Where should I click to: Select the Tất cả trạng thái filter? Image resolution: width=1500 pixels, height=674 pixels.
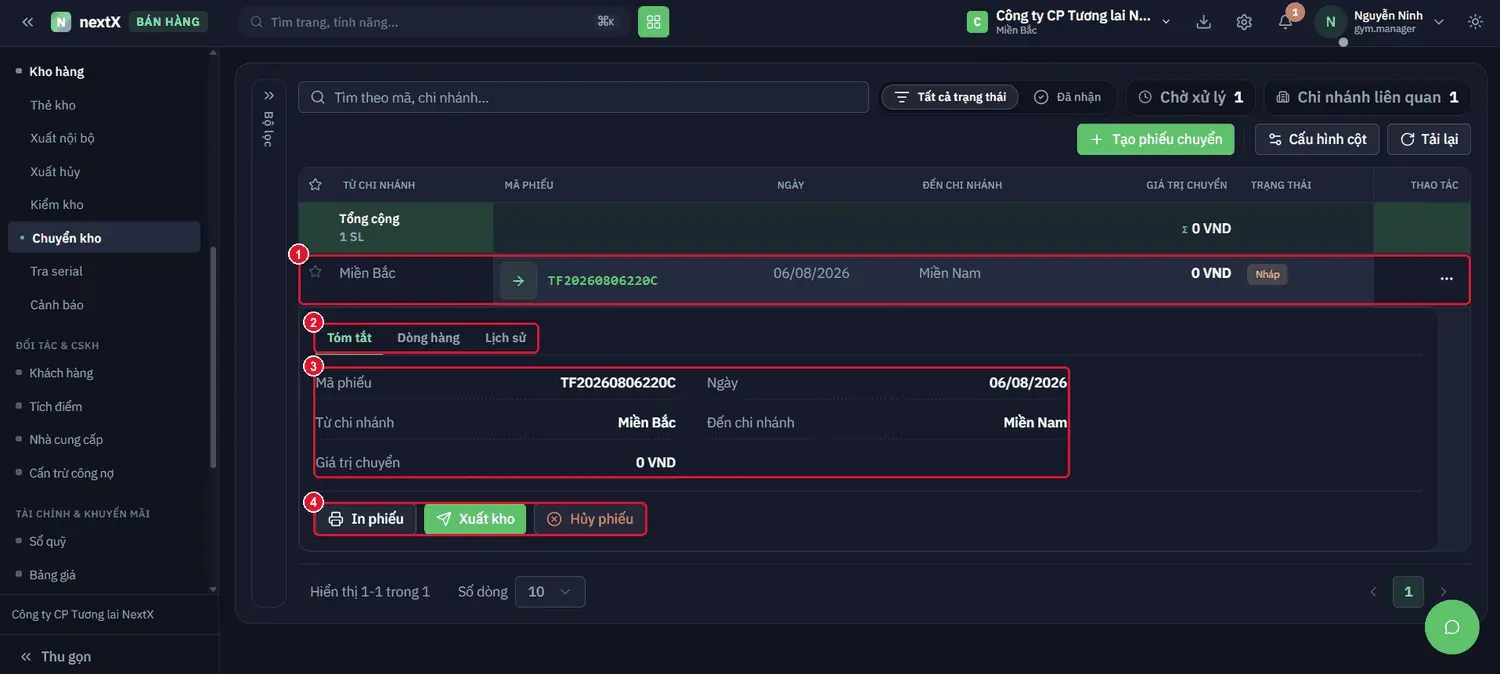[x=950, y=97]
